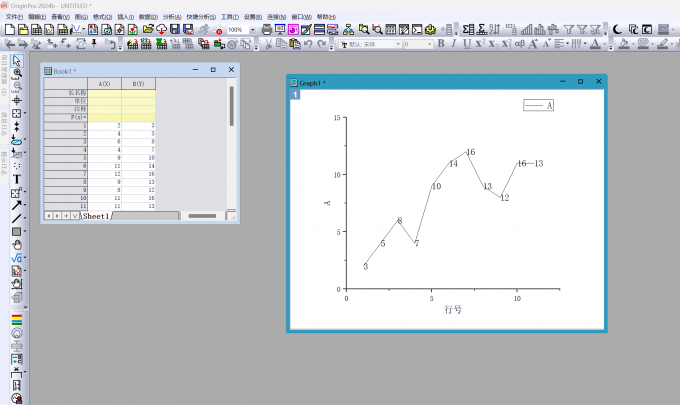The image size is (680, 405).
Task: Select the Screen Reader crosshair tool
Action: click(16, 101)
